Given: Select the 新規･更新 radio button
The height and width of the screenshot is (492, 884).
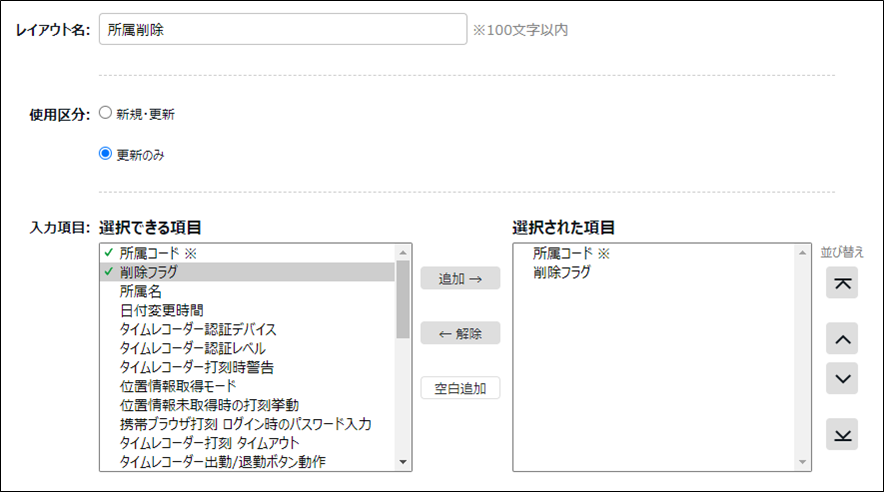Looking at the screenshot, I should [x=105, y=113].
